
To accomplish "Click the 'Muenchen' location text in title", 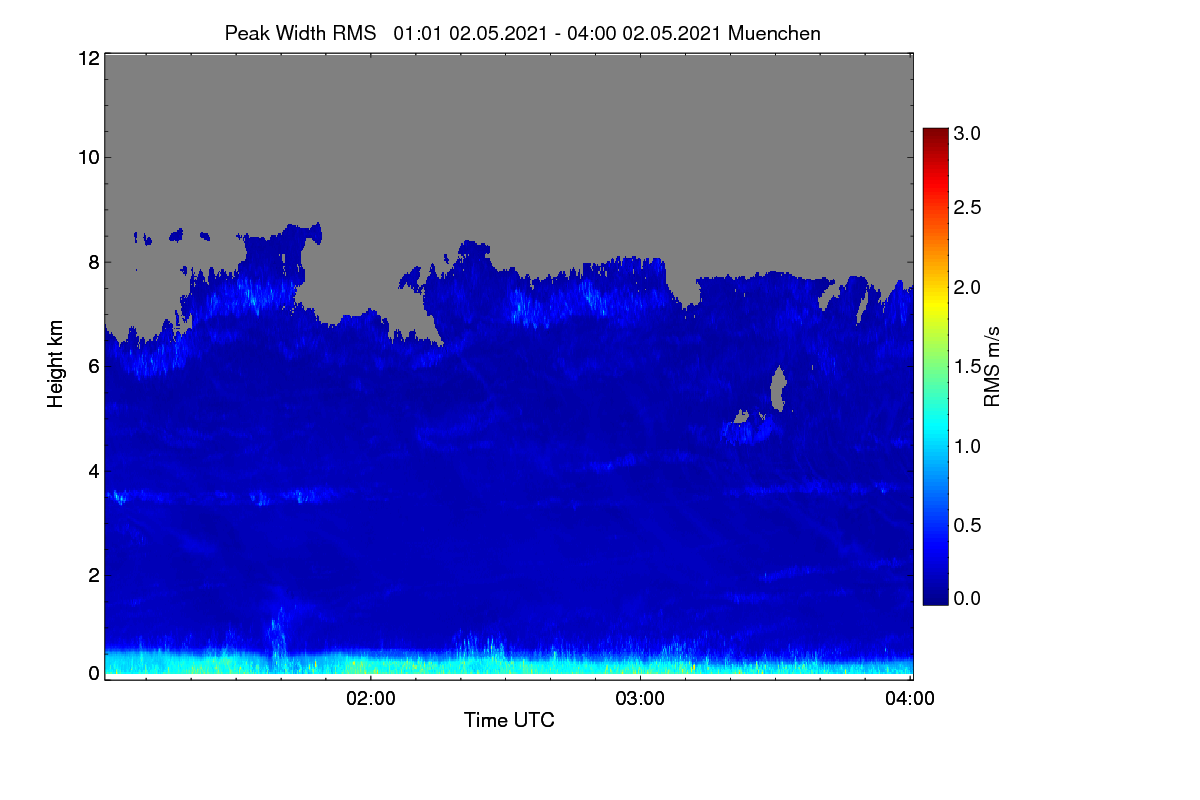I will point(774,33).
